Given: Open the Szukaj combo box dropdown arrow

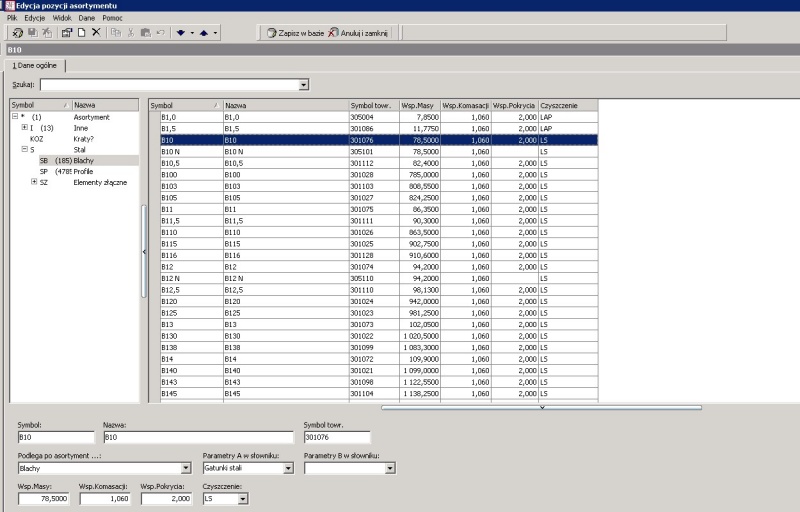Looking at the screenshot, I should coord(304,85).
